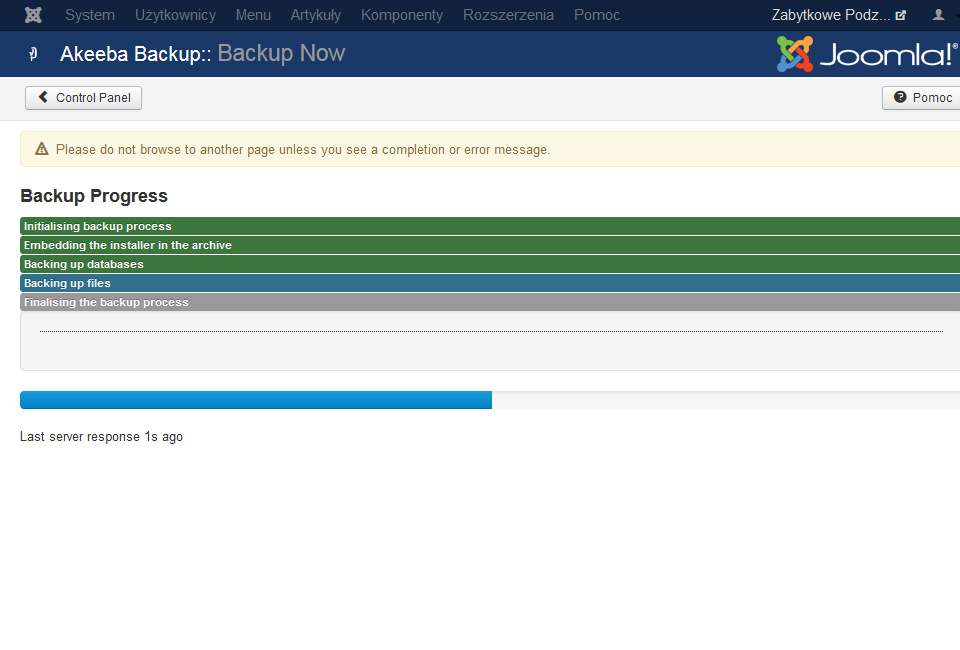The height and width of the screenshot is (650, 960).
Task: Click the 'Last server response' status text
Action: pyautogui.click(x=102, y=436)
